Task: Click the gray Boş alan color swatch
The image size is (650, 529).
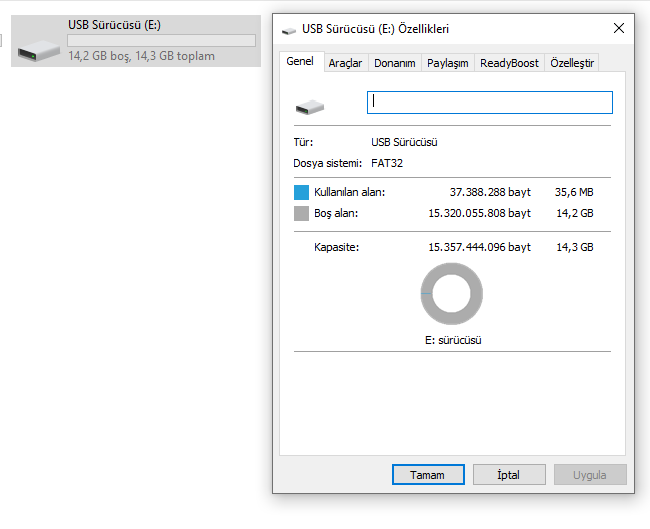Action: coord(302,213)
